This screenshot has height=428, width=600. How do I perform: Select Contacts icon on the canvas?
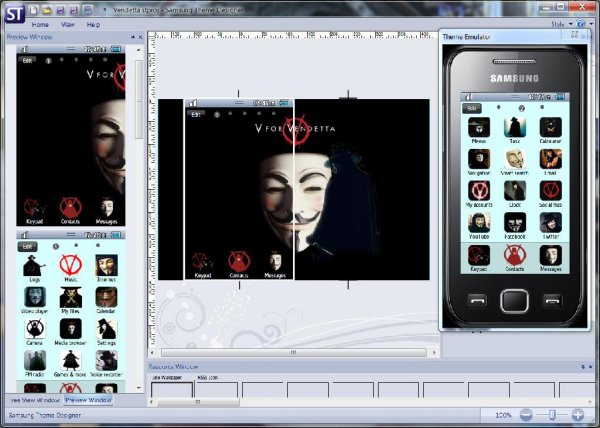click(x=239, y=265)
